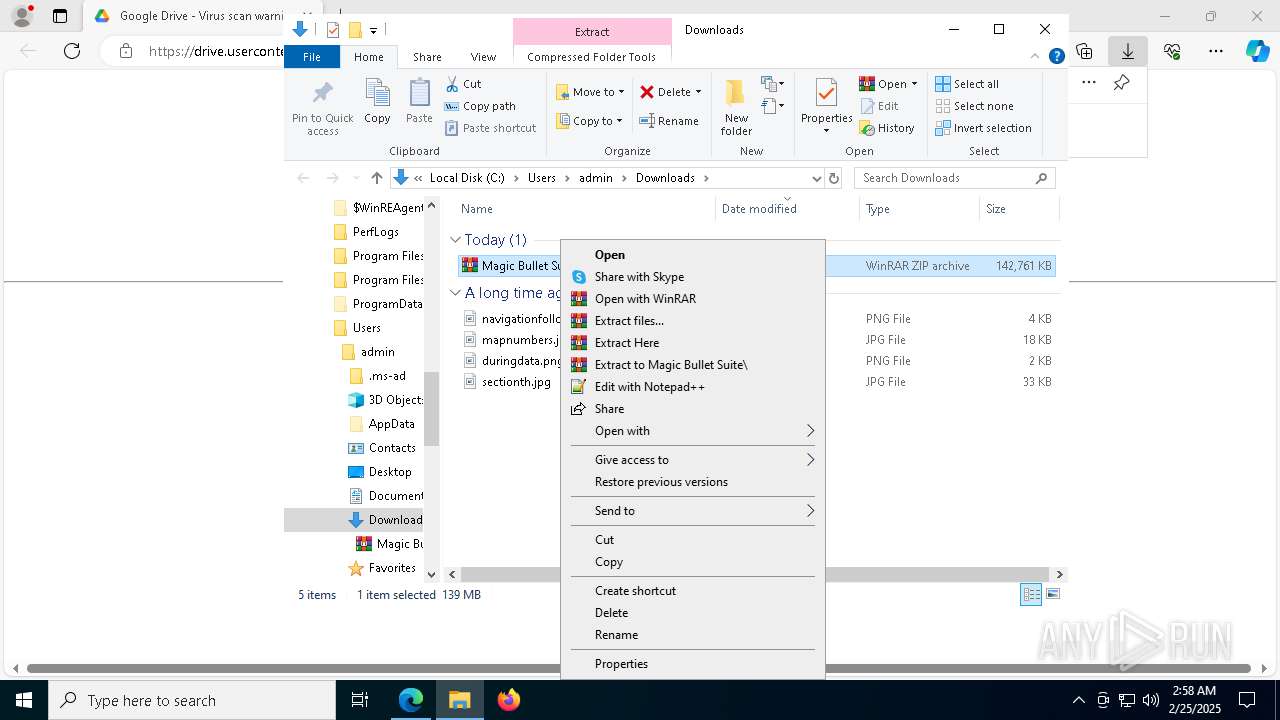Open Edge Copilot icon
Screen dimensions: 1280x720
coord(1258,51)
